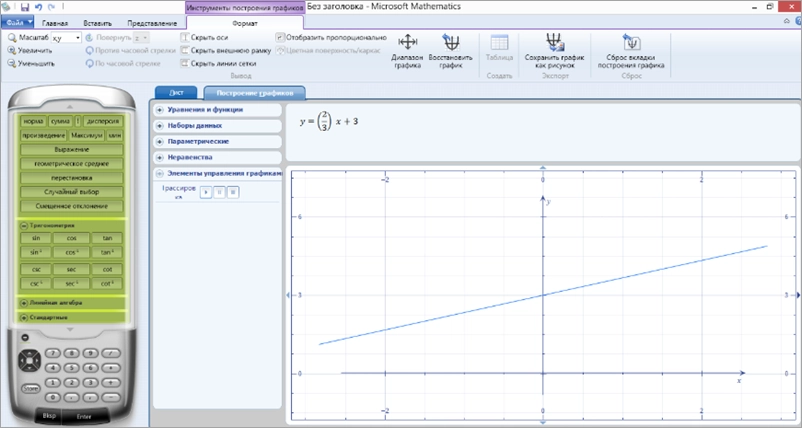Click the геометрическое среднее button

coord(72,164)
